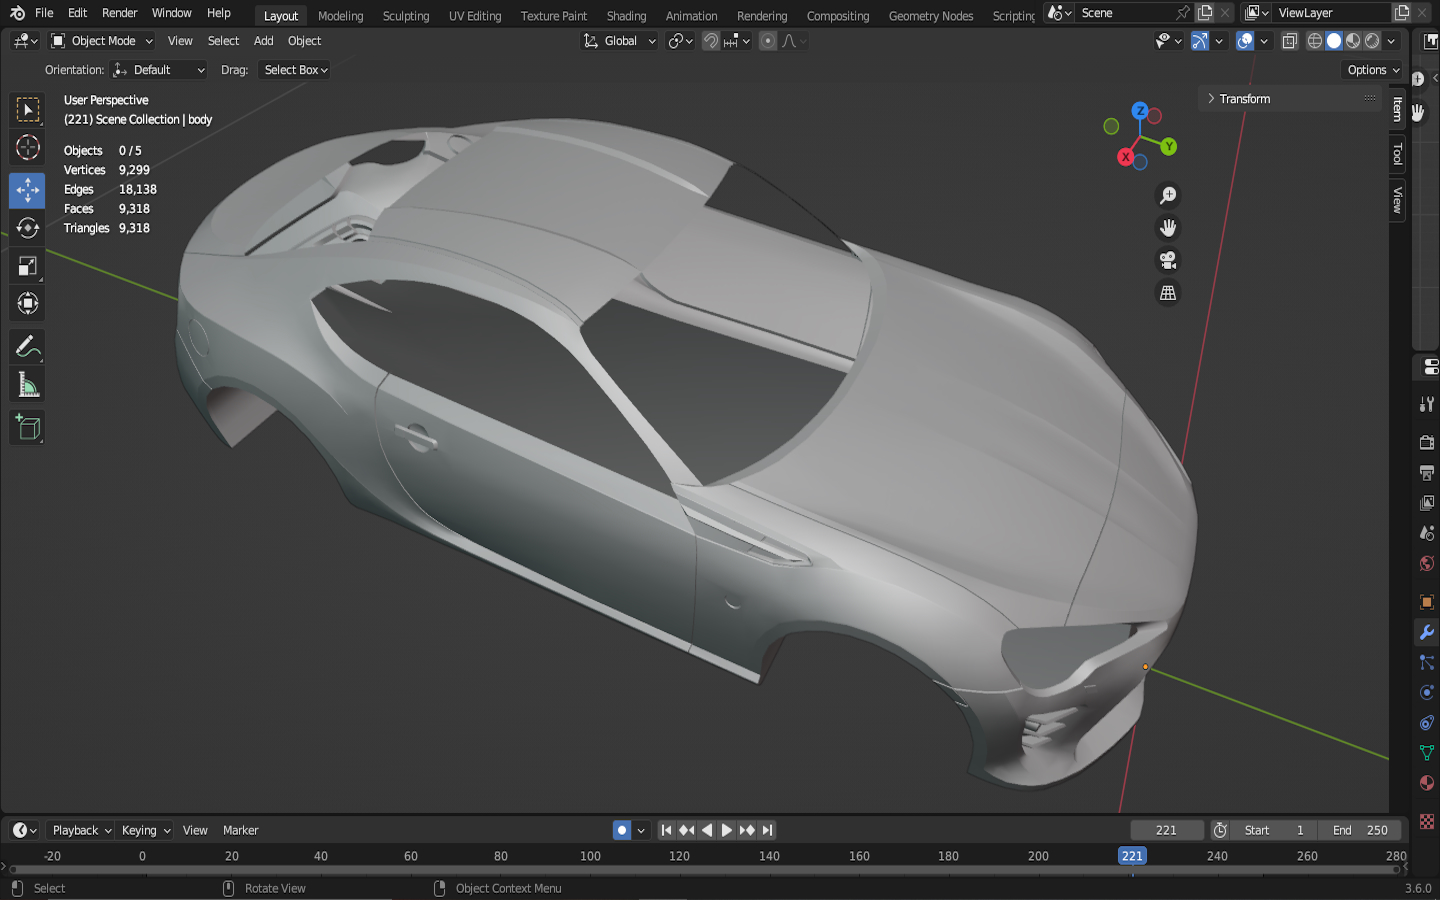Open the pivot point dropdown
Viewport: 1440px width, 900px height.
tap(681, 41)
